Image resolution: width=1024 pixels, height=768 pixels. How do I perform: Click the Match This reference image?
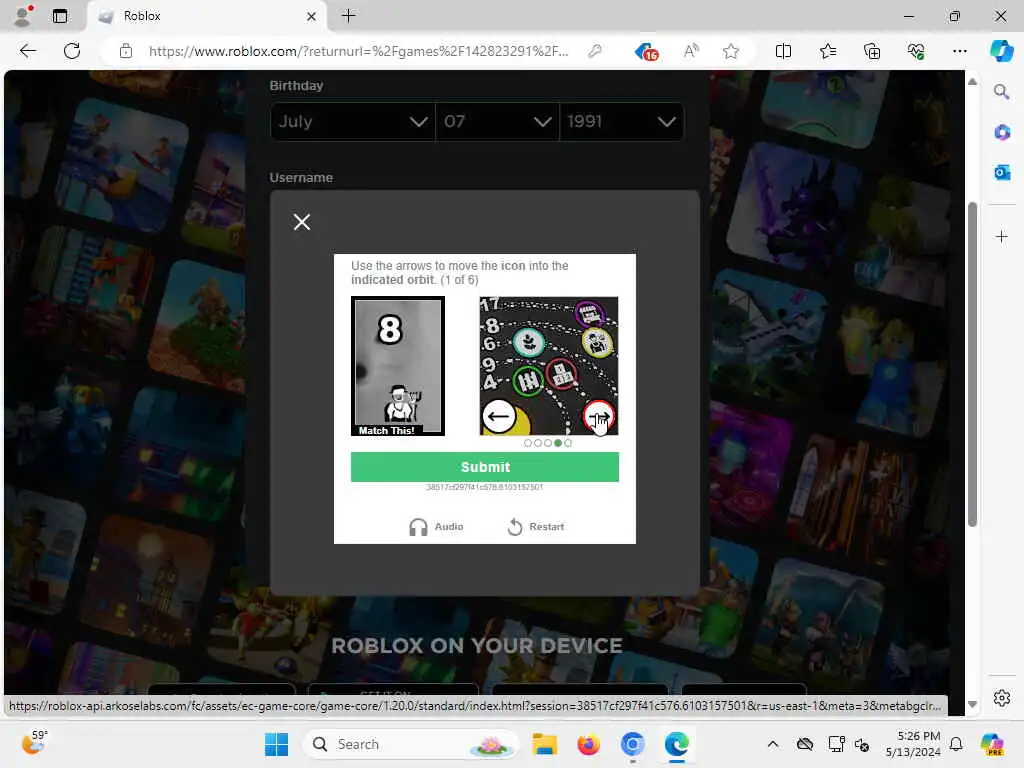click(x=398, y=366)
